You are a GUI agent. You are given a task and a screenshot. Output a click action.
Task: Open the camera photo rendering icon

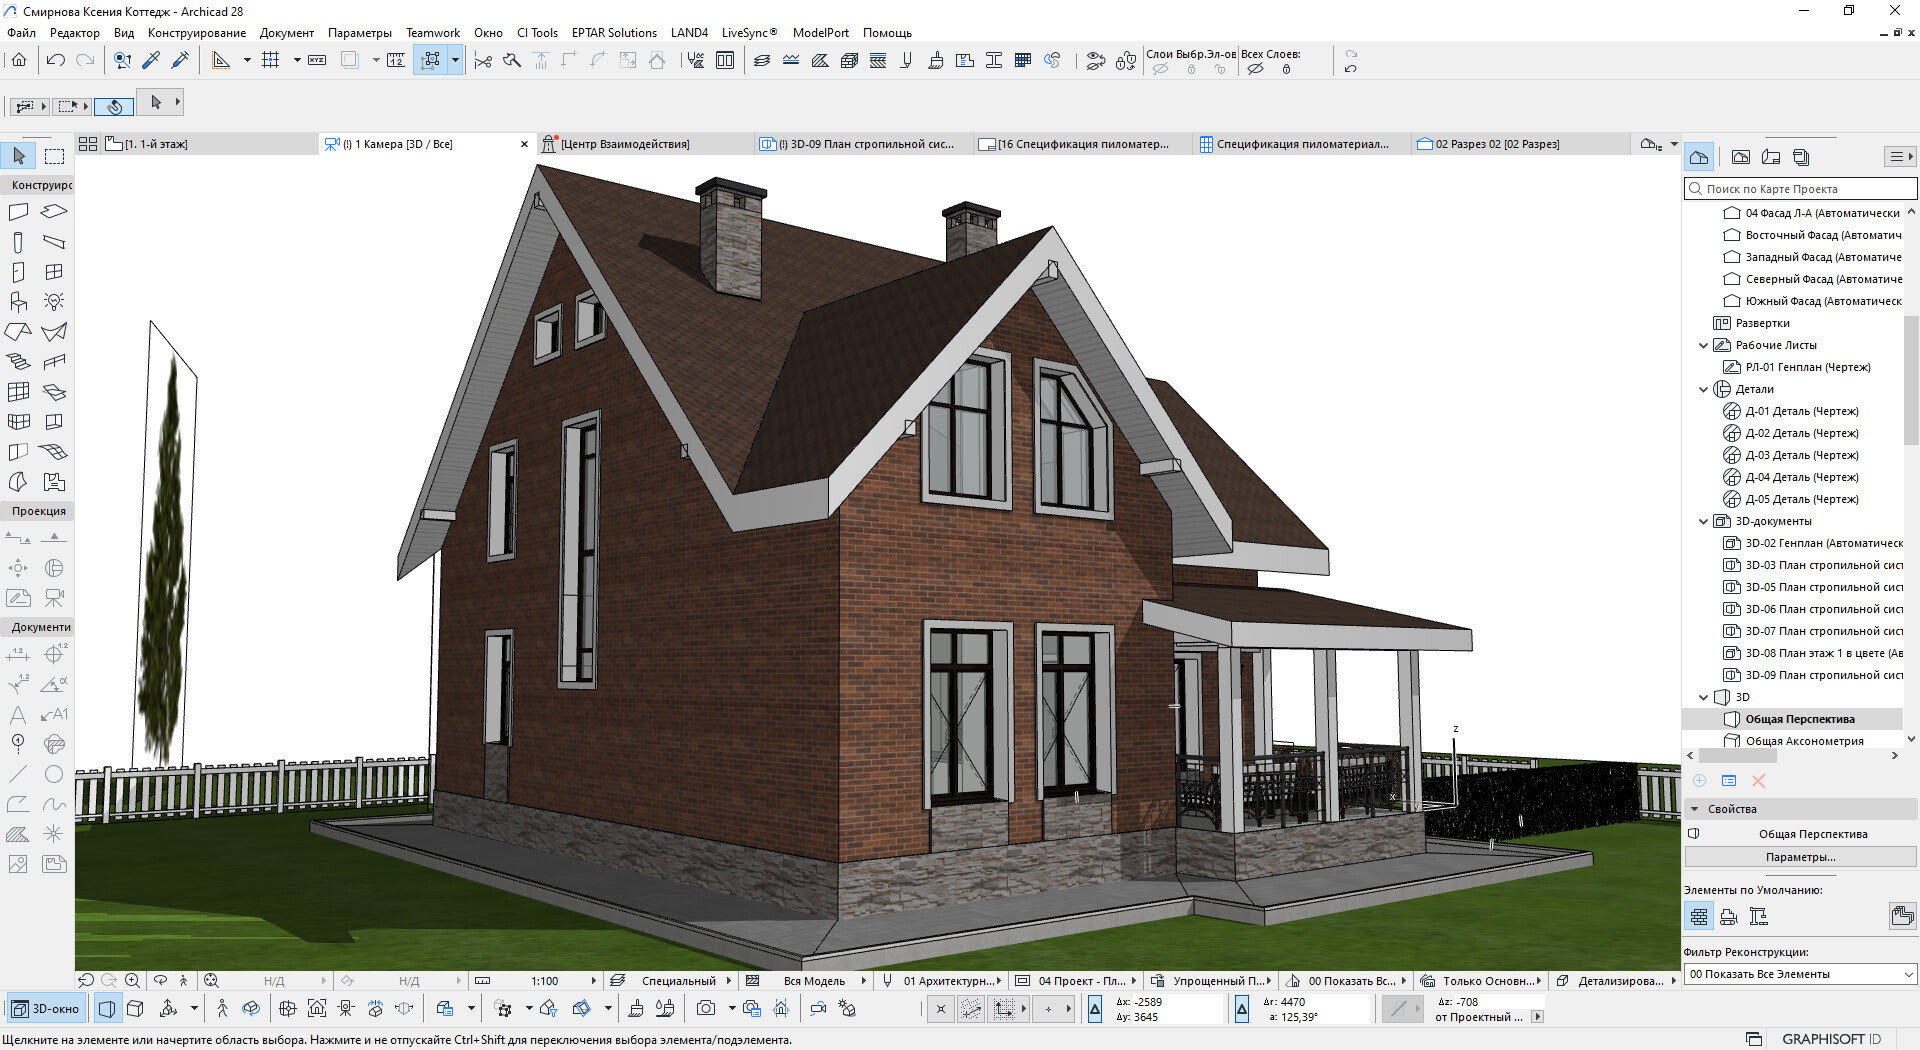(x=706, y=1009)
